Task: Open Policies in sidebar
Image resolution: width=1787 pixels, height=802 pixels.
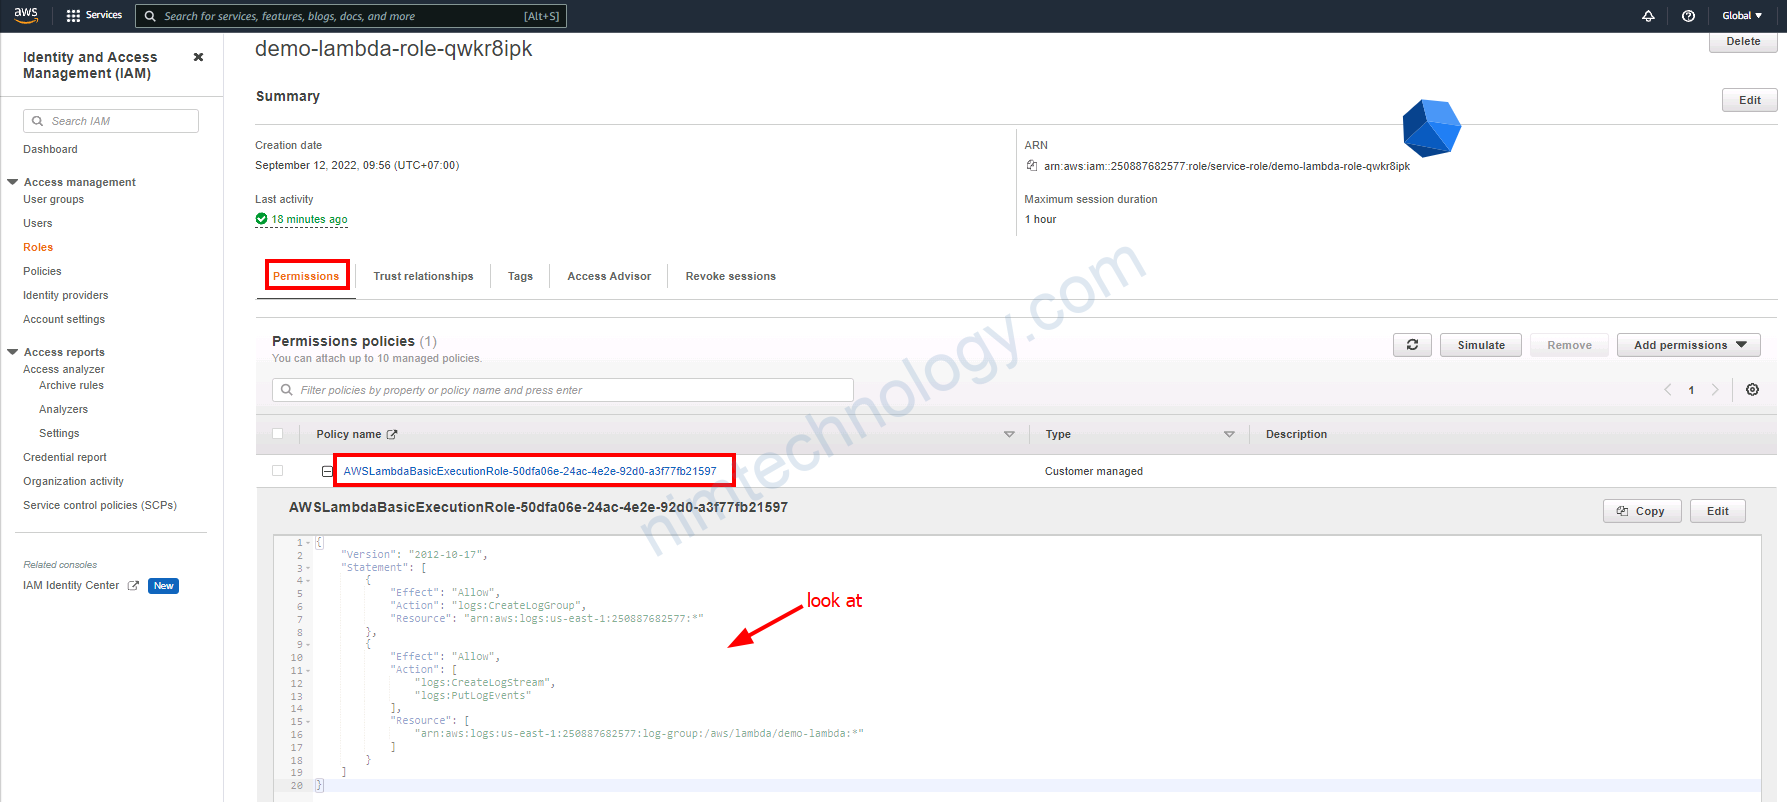Action: coord(42,271)
